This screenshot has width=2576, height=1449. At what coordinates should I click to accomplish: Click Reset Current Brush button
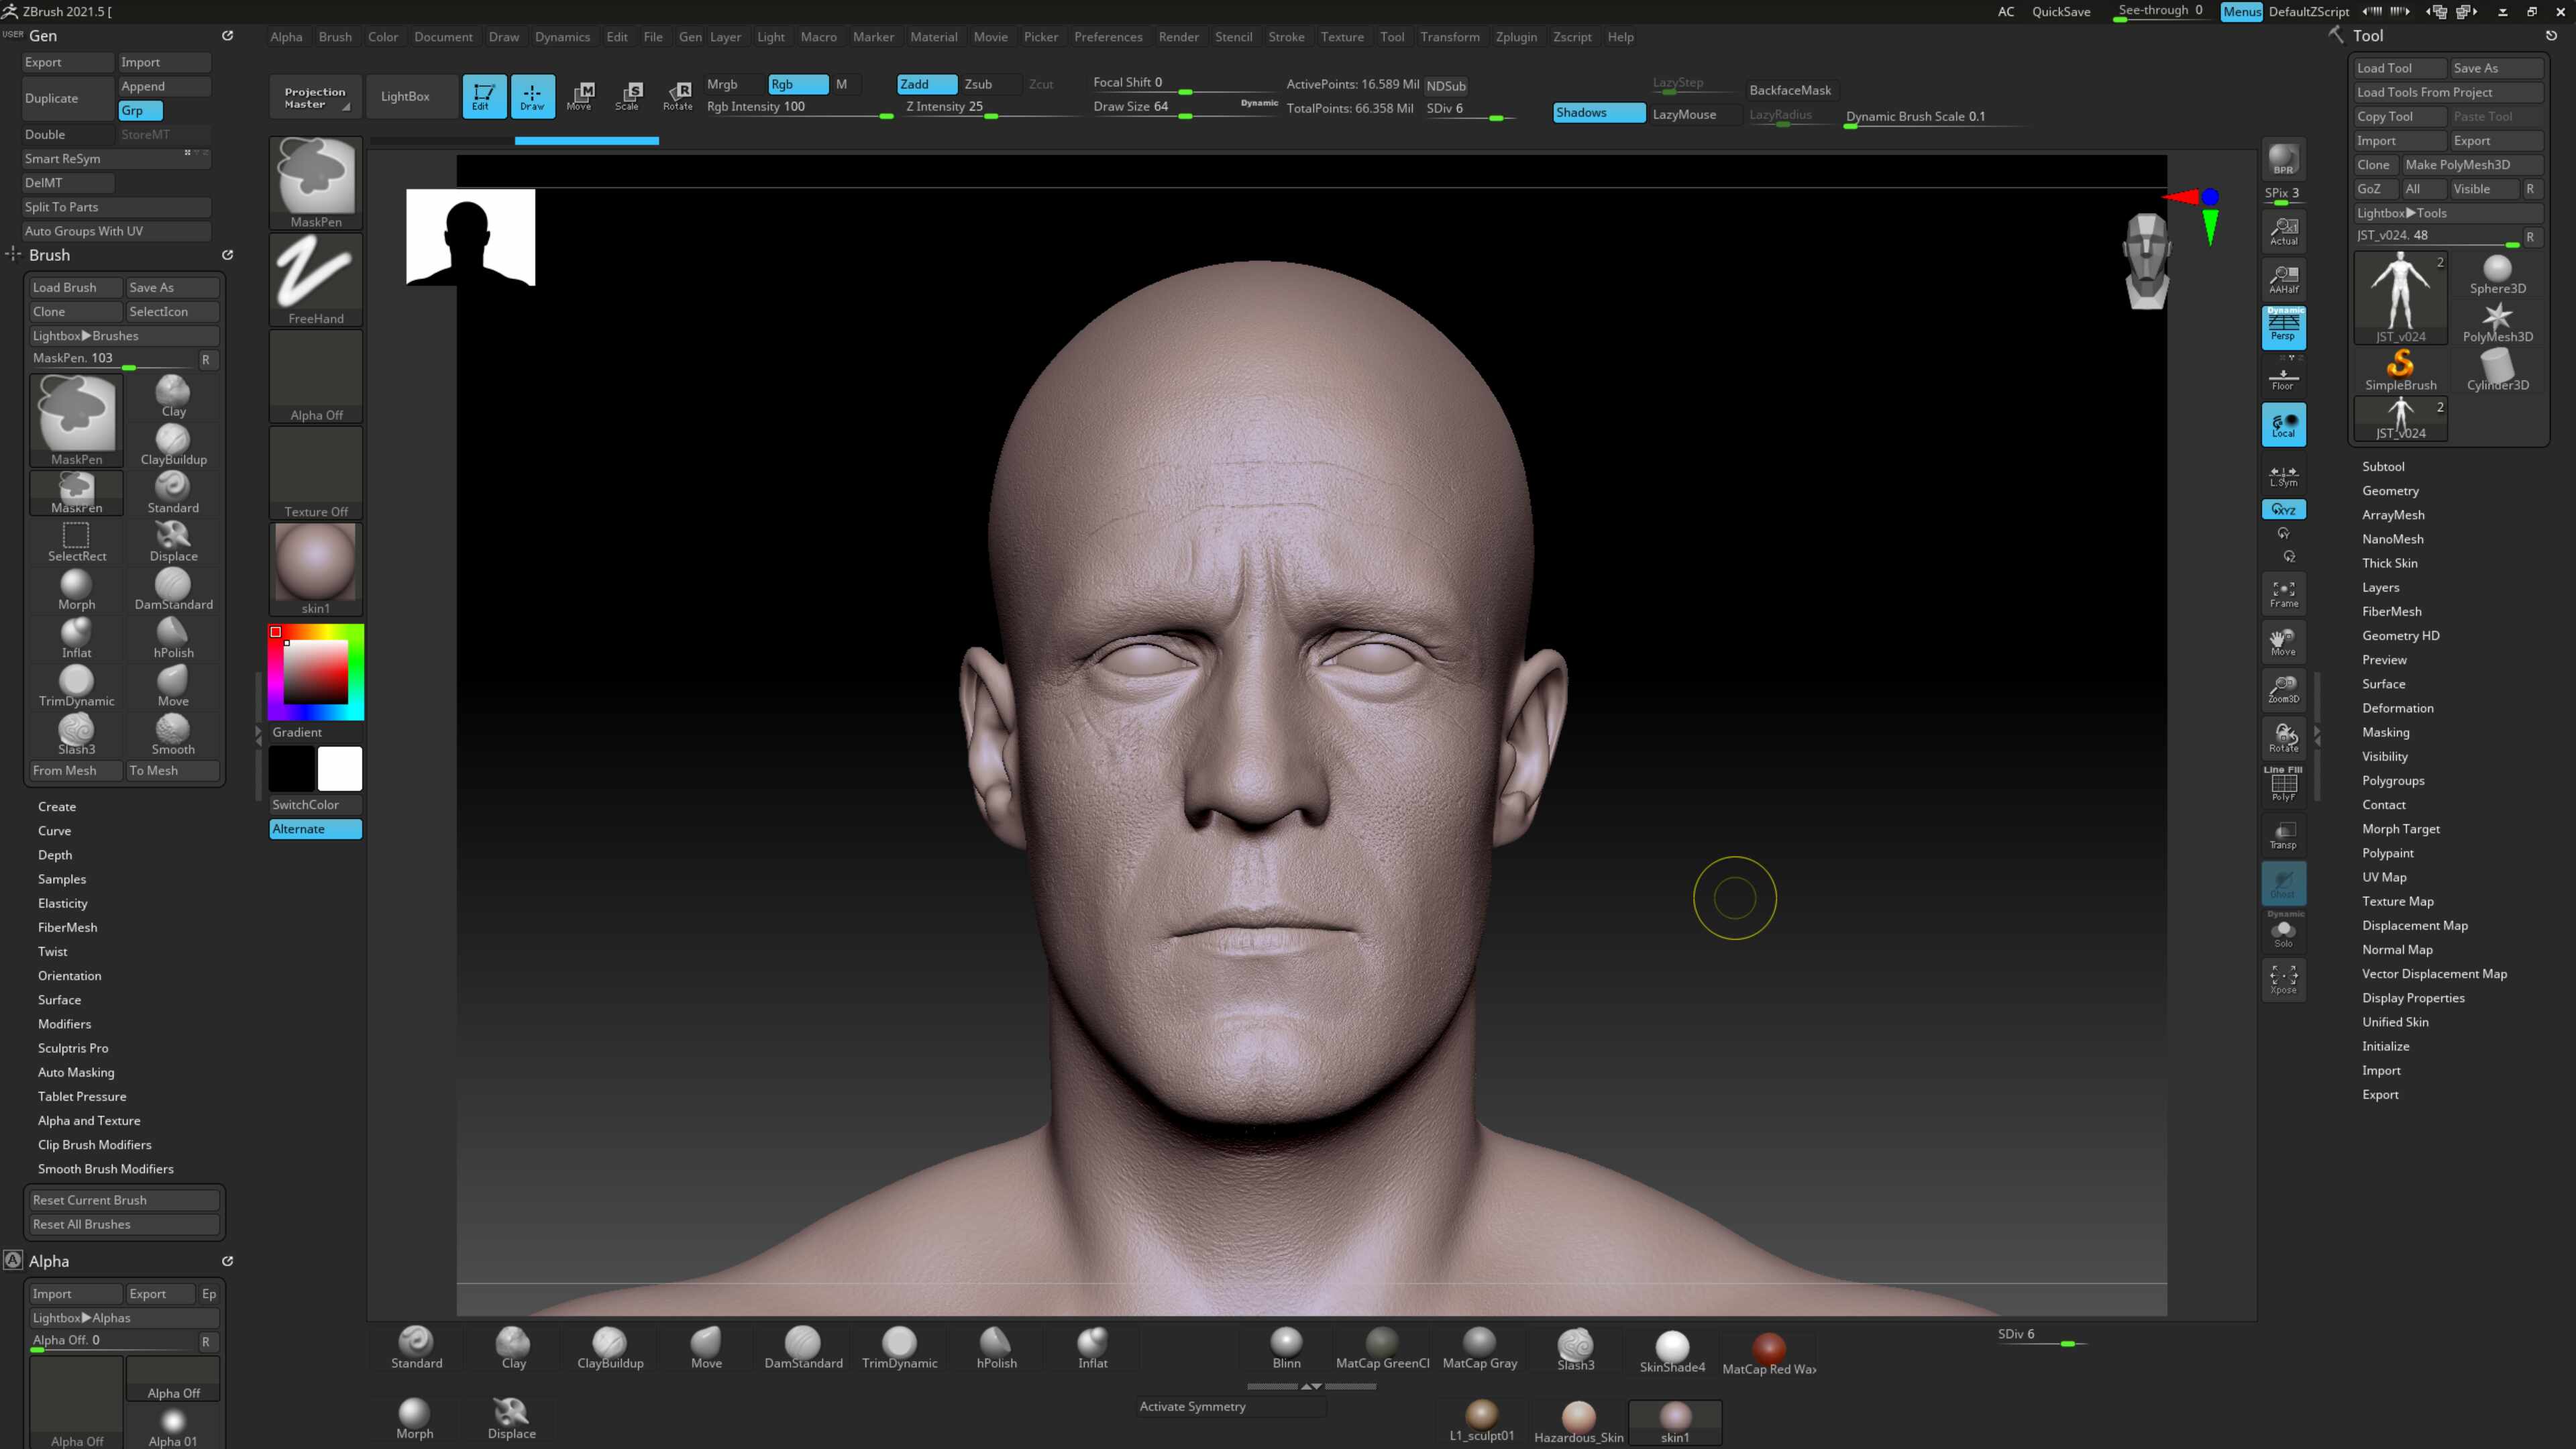(123, 1200)
